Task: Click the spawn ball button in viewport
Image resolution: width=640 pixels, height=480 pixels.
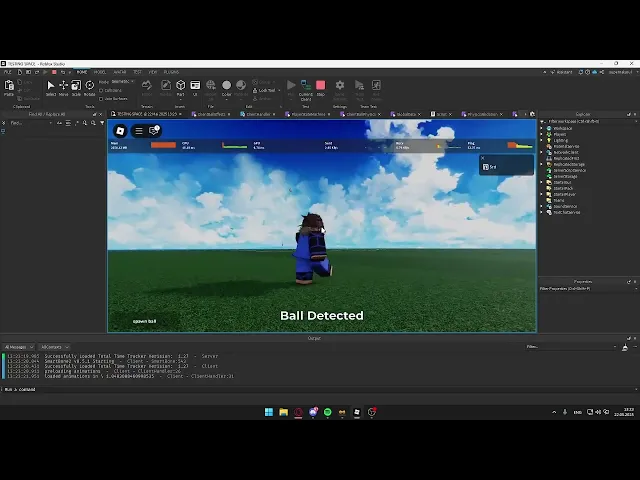Action: click(x=144, y=321)
